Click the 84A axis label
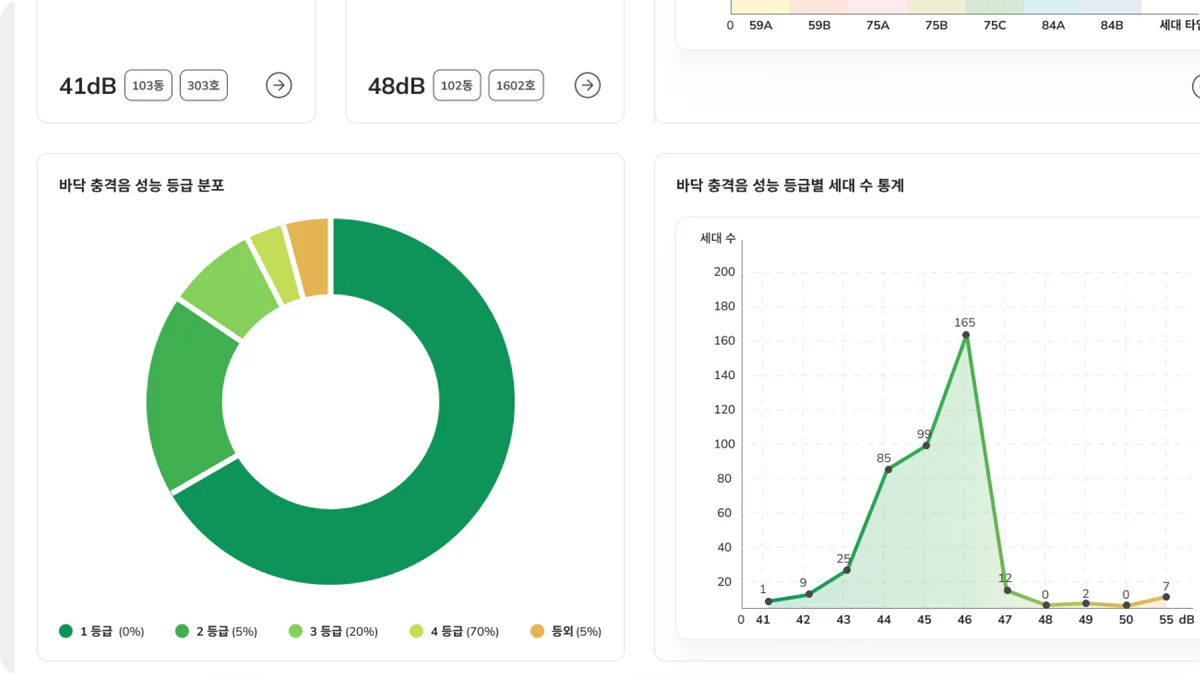Image resolution: width=1200 pixels, height=675 pixels. (1053, 25)
